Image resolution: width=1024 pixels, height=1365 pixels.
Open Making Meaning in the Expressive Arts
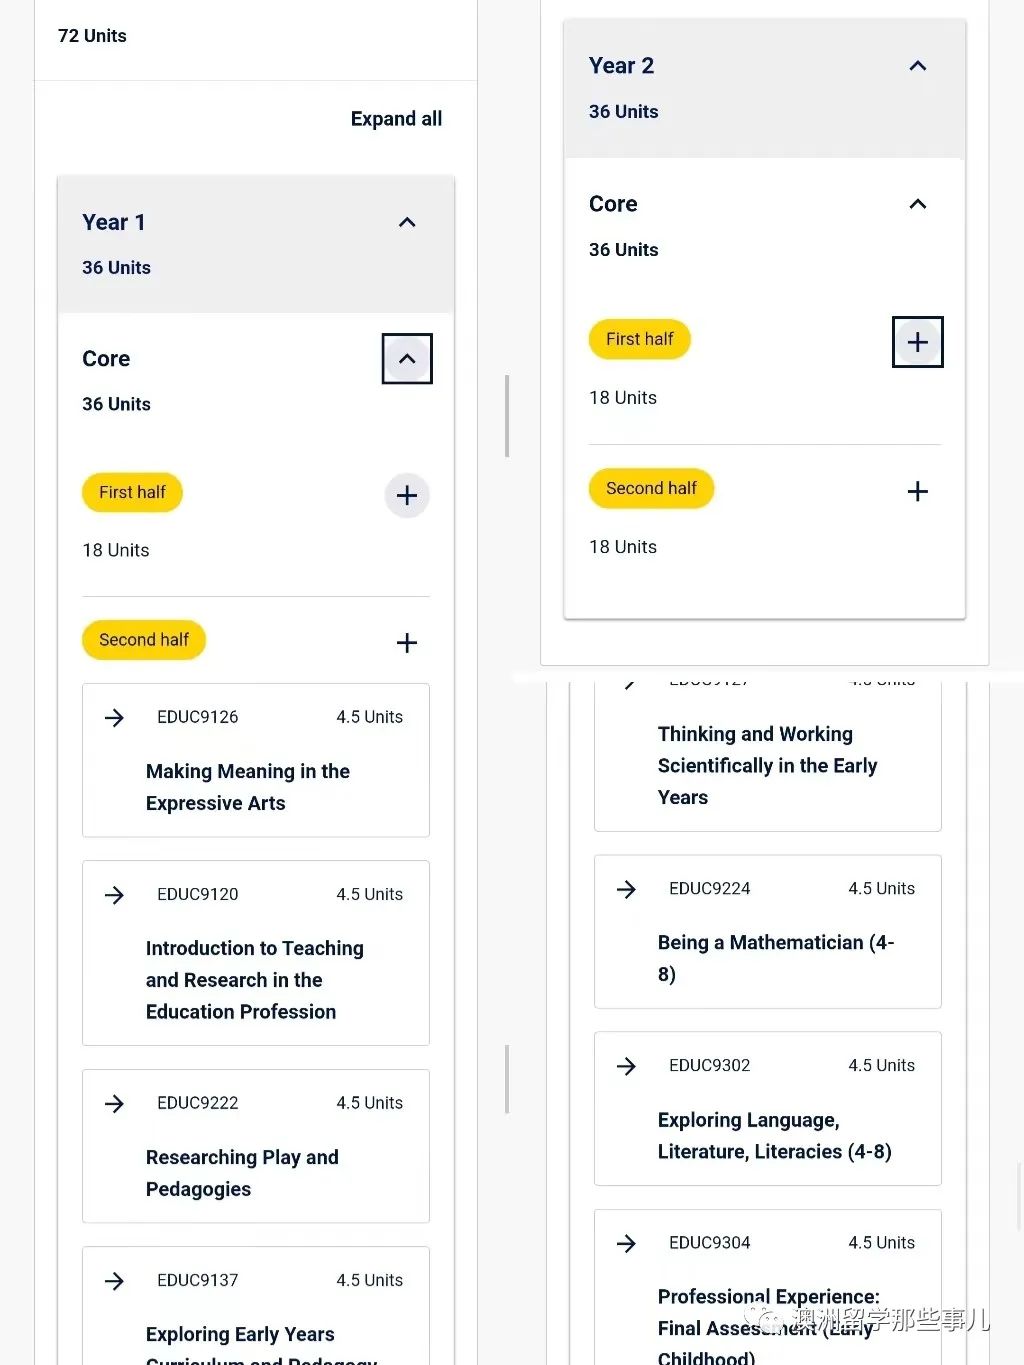(x=248, y=787)
